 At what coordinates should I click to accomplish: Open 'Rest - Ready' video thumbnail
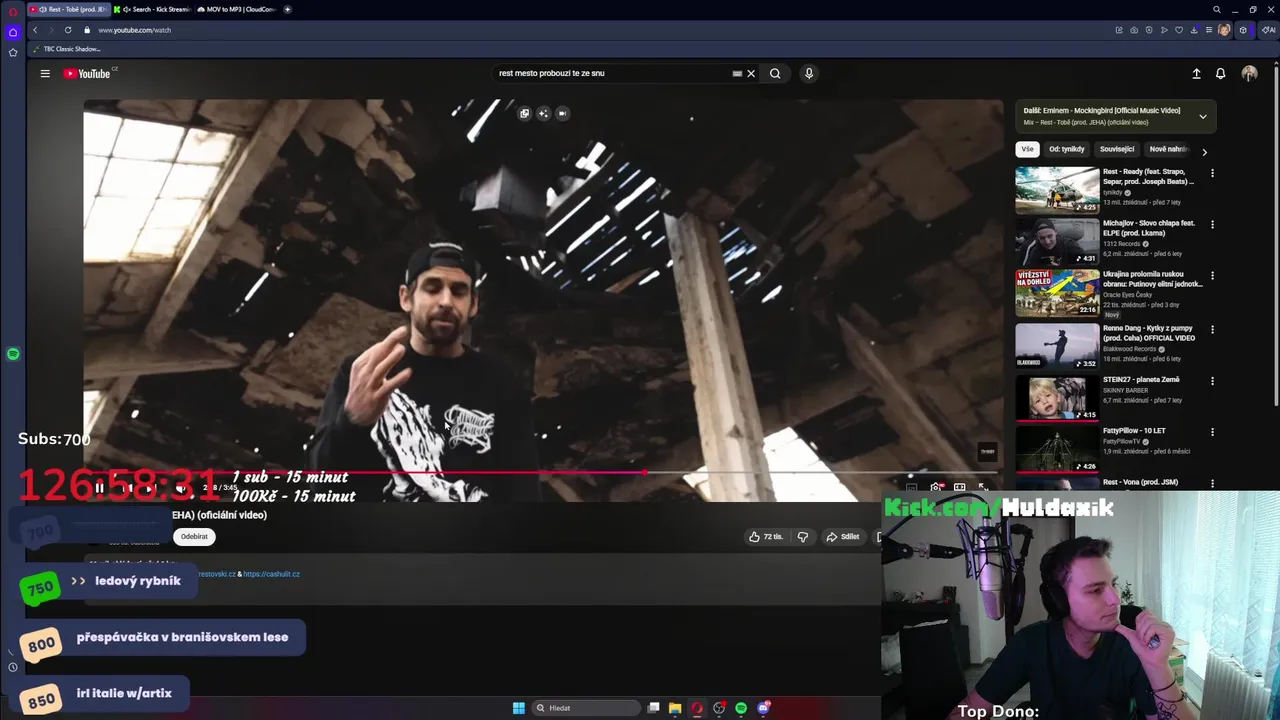[1057, 190]
